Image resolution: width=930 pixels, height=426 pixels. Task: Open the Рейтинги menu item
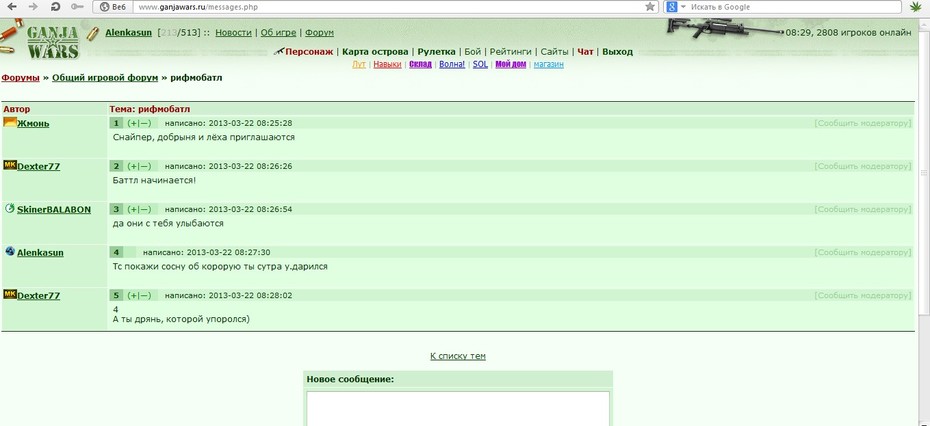(511, 52)
